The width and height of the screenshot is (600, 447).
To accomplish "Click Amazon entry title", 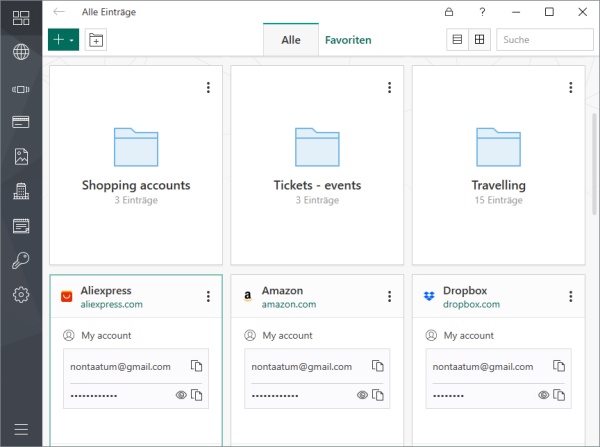I will (x=282, y=290).
